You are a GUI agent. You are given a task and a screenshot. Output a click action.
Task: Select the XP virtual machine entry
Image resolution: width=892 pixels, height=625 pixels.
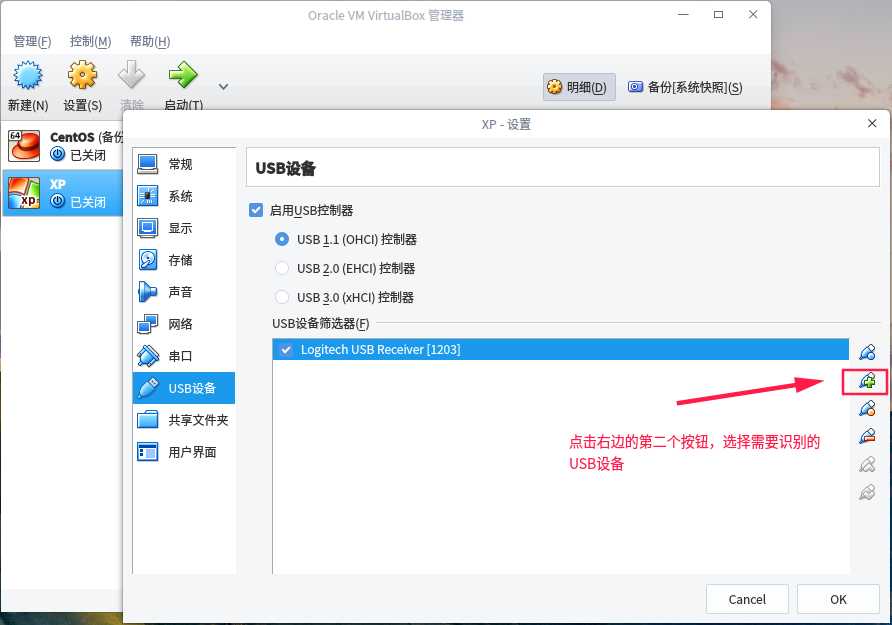pos(63,193)
